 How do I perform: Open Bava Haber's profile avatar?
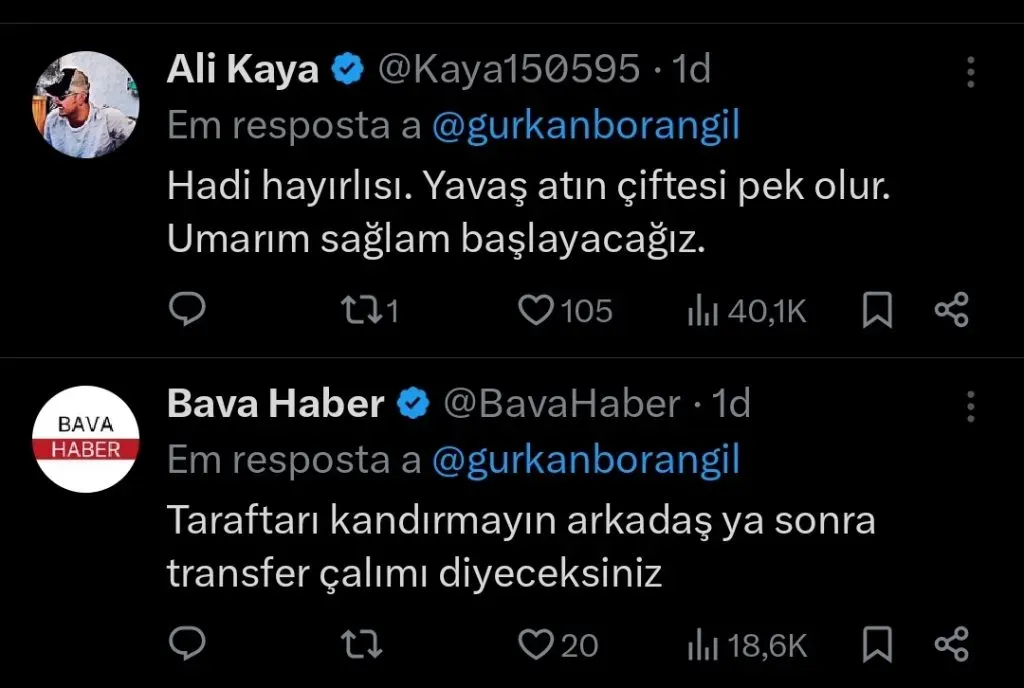pos(86,439)
